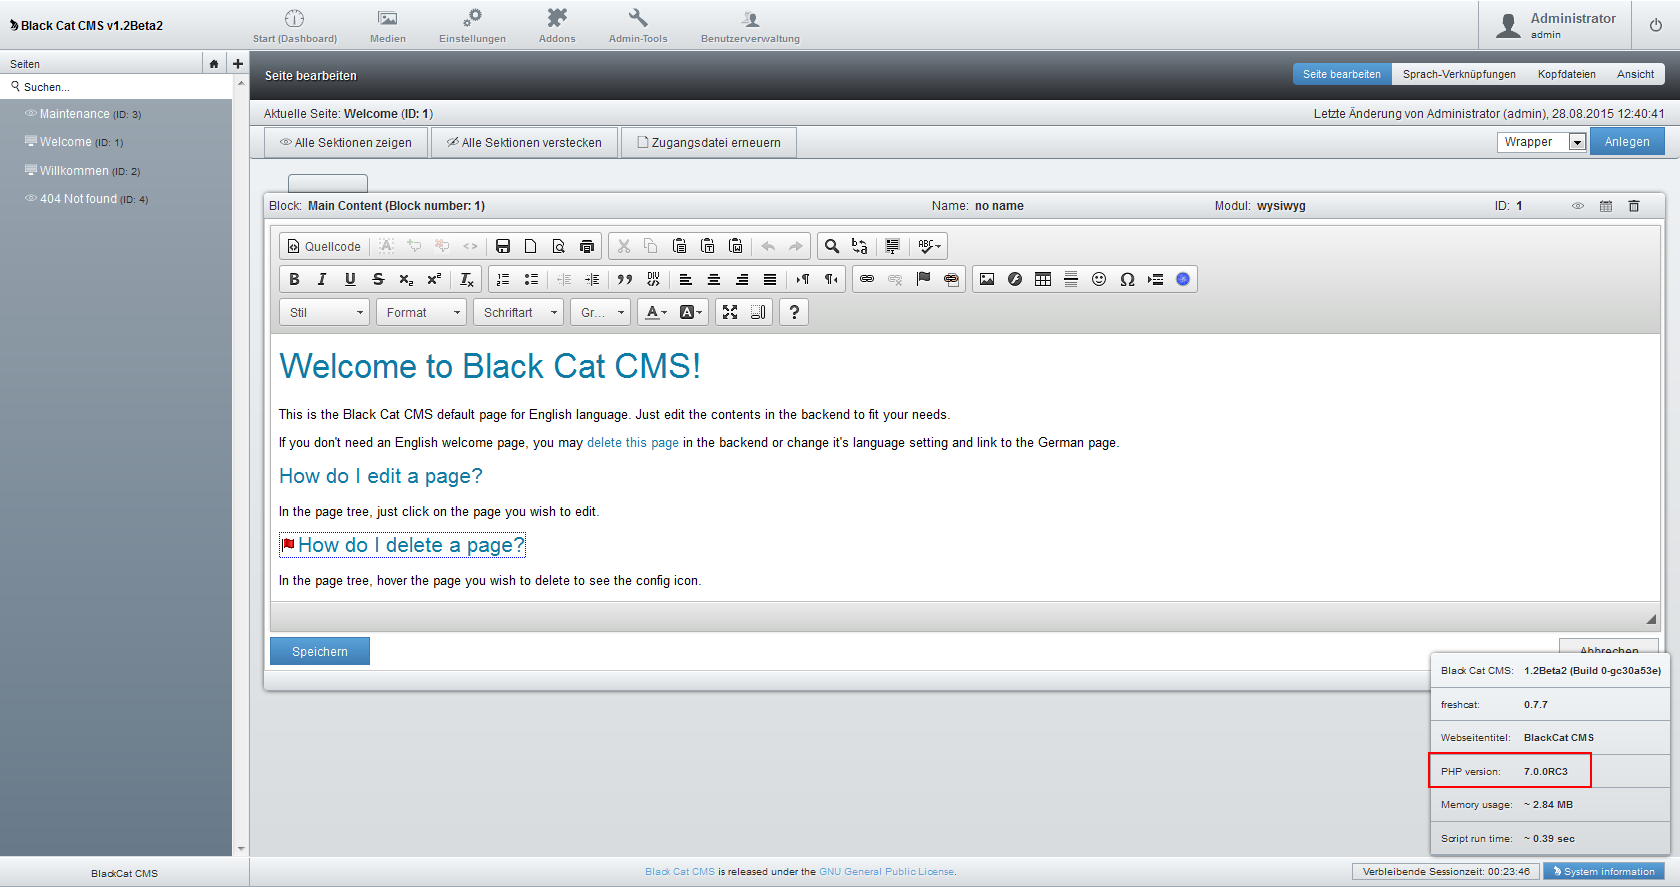Apply subscript formatting
Image resolution: width=1680 pixels, height=887 pixels.
coord(406,279)
